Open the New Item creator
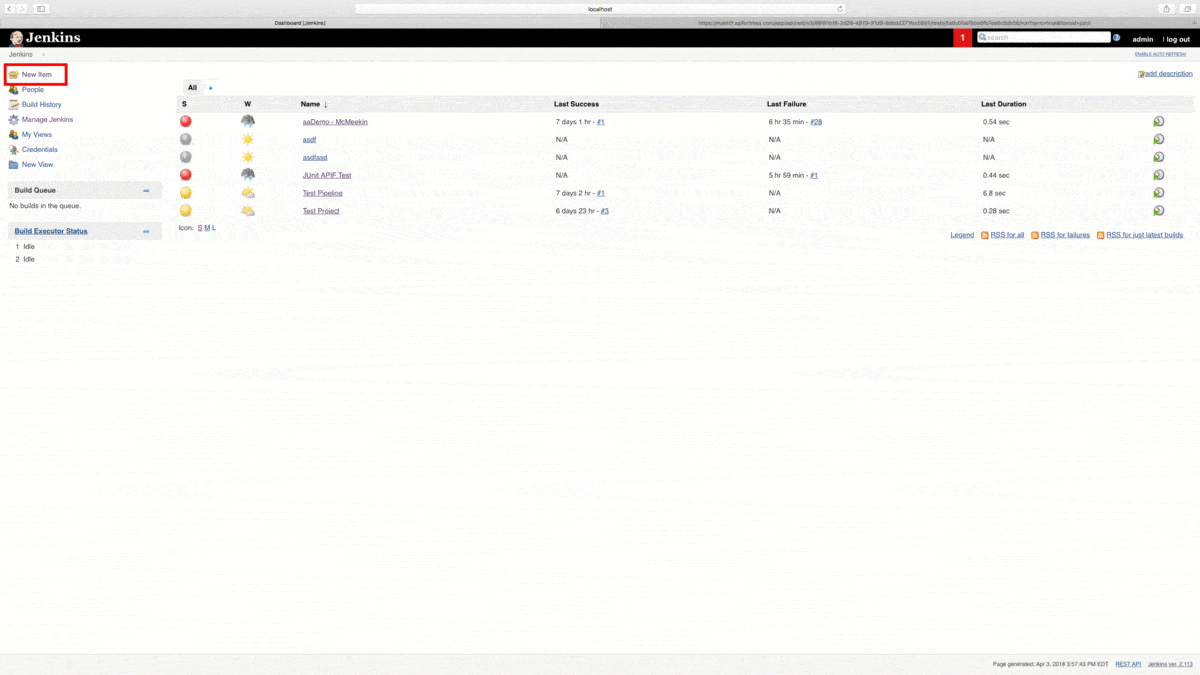This screenshot has height=675, width=1200. tap(35, 74)
